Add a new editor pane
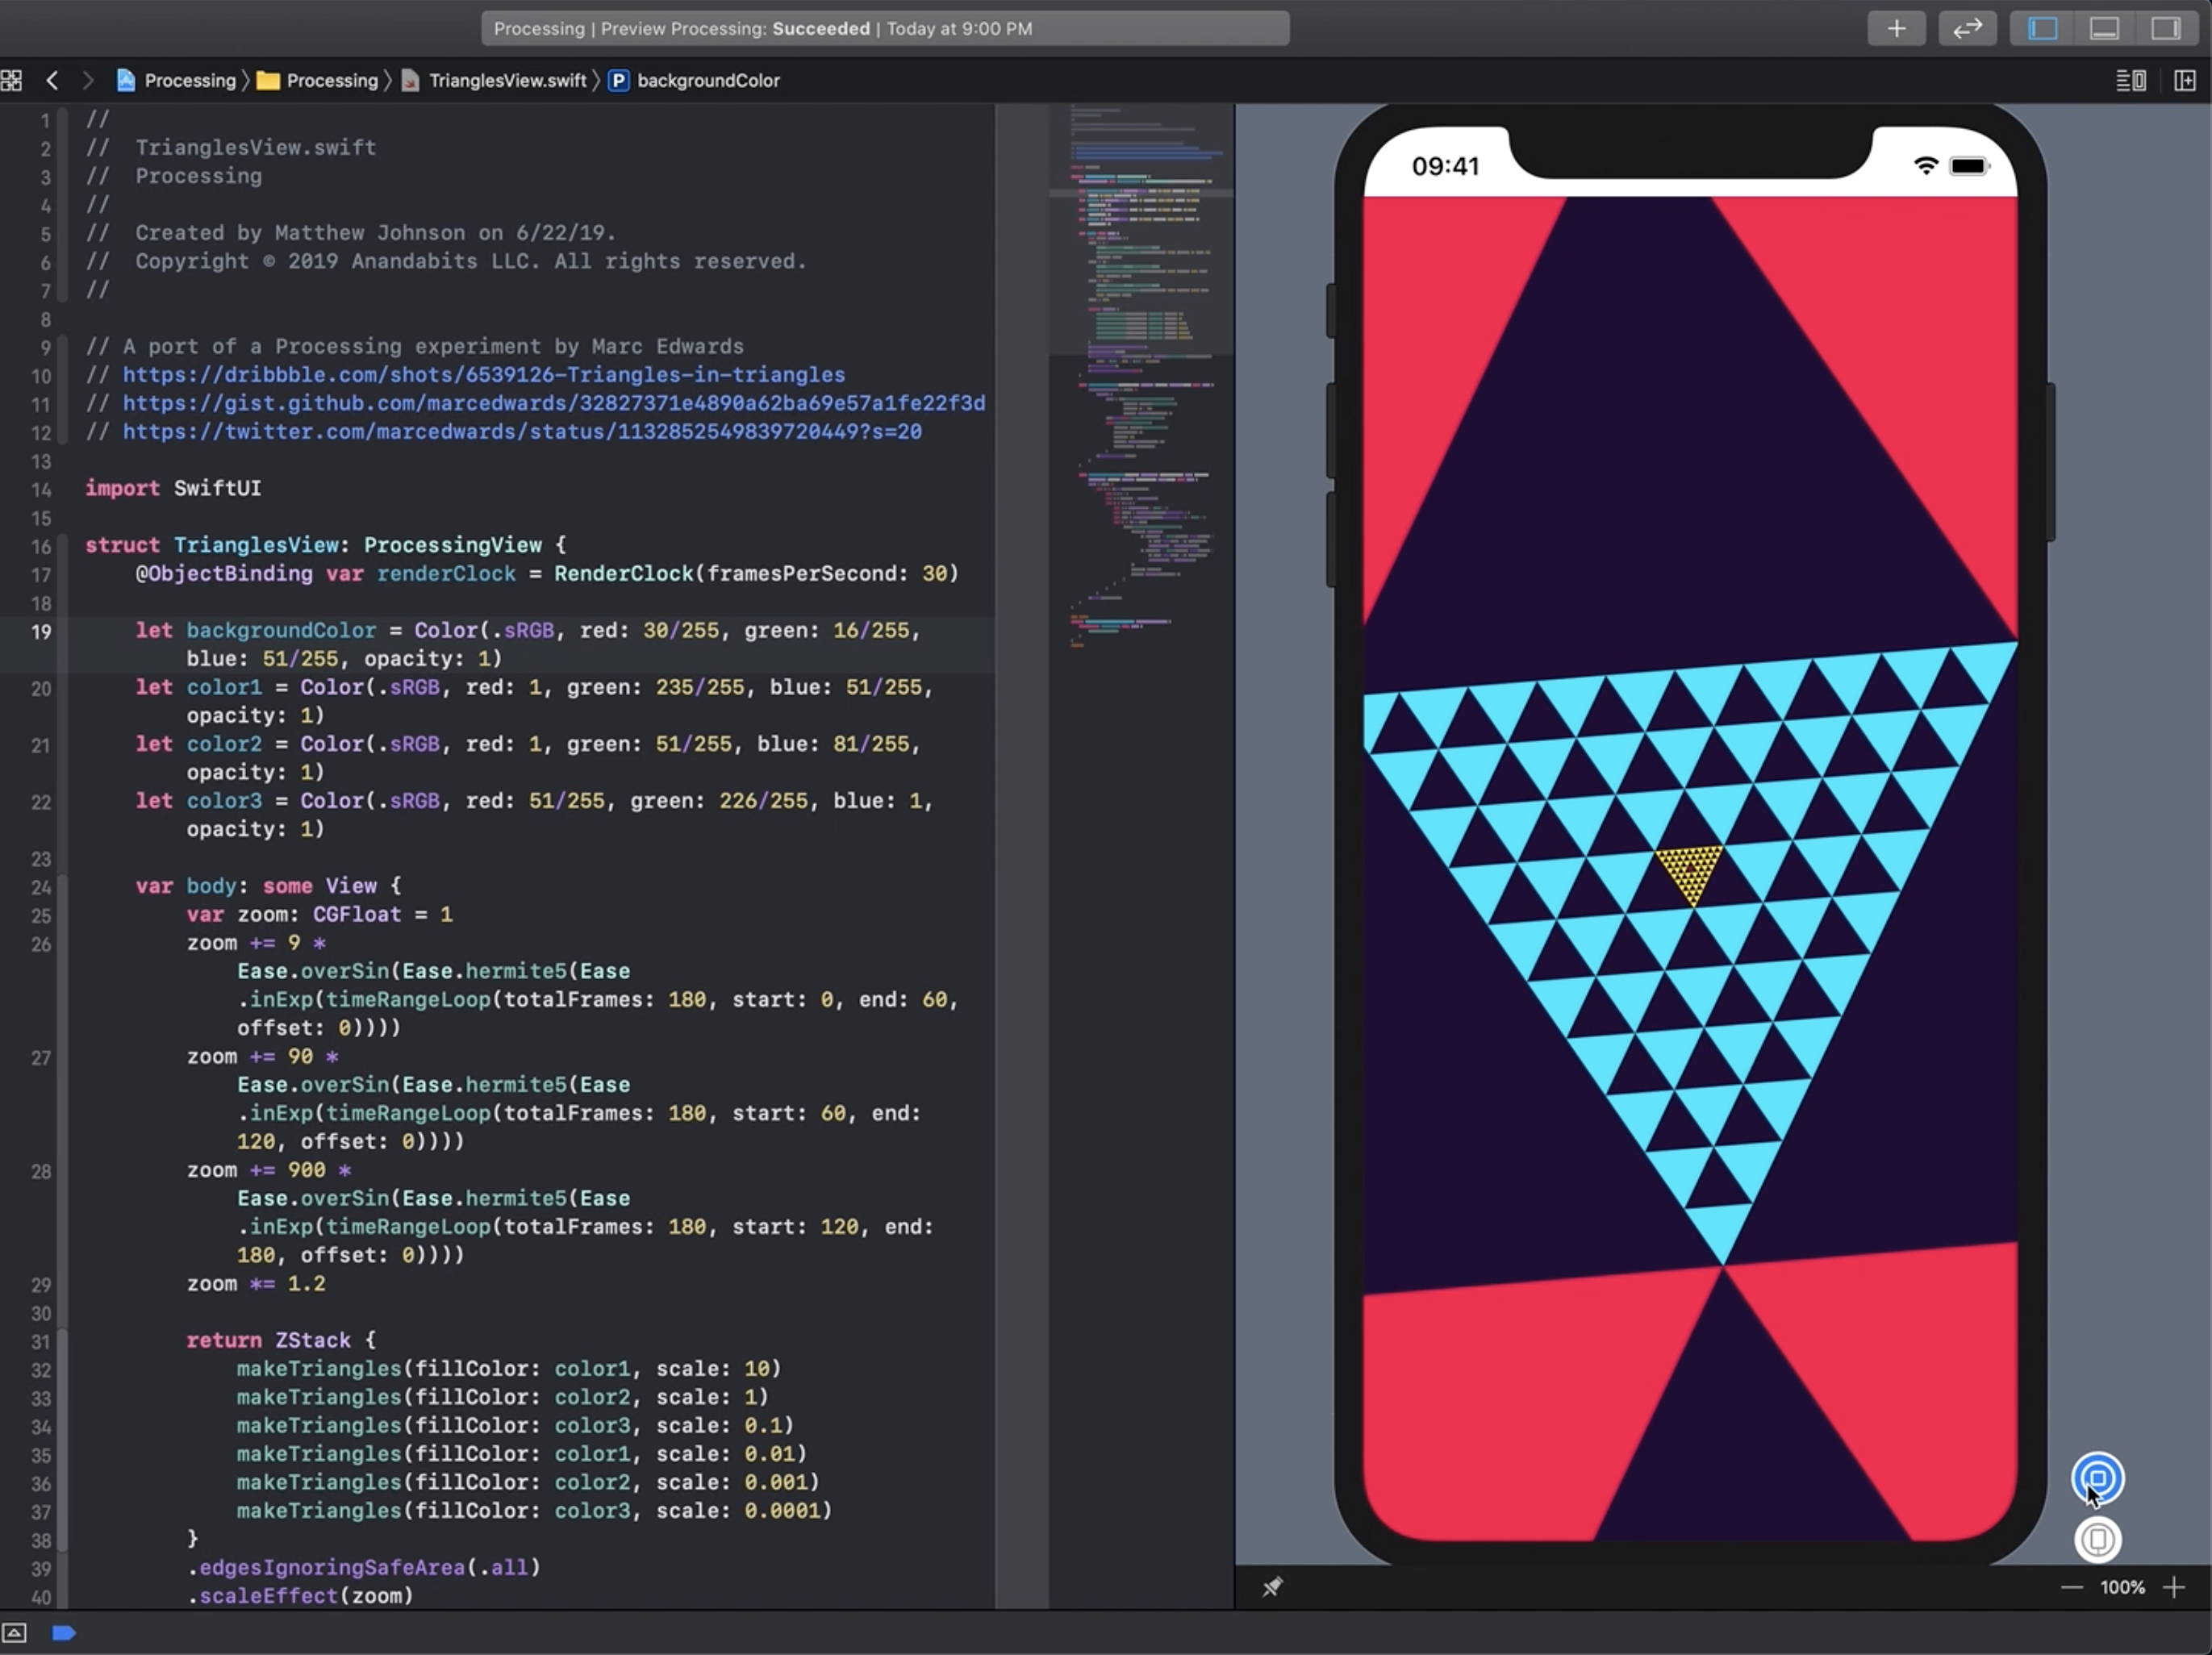 tap(2184, 80)
